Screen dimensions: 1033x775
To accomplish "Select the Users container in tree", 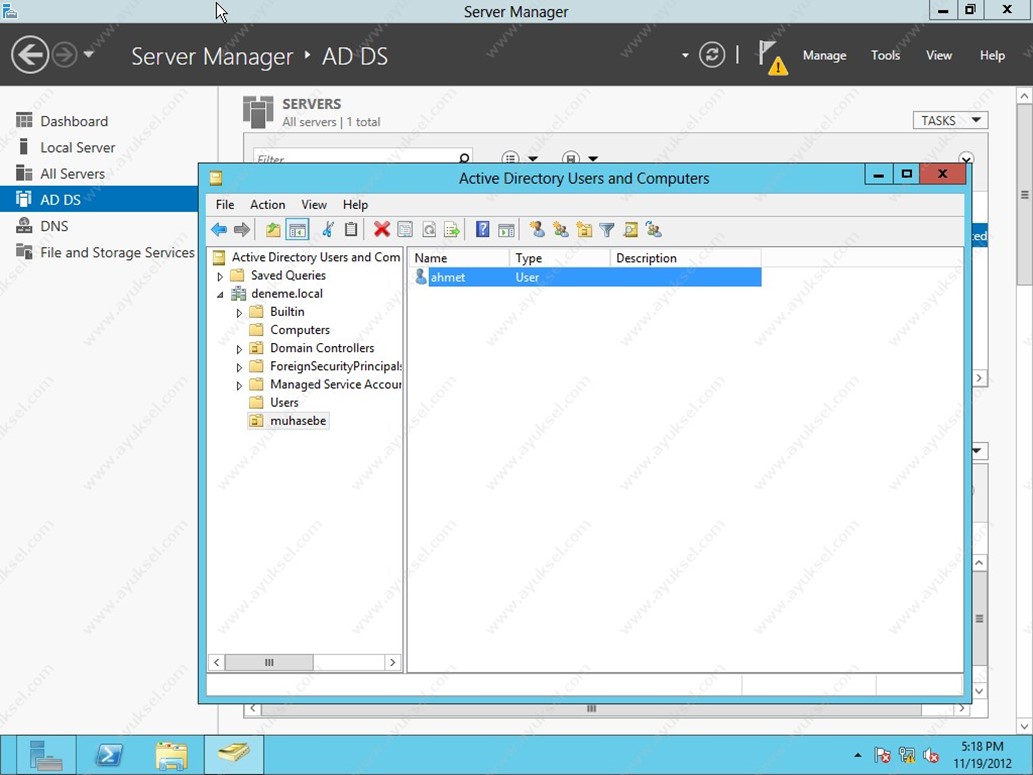I will coord(284,402).
